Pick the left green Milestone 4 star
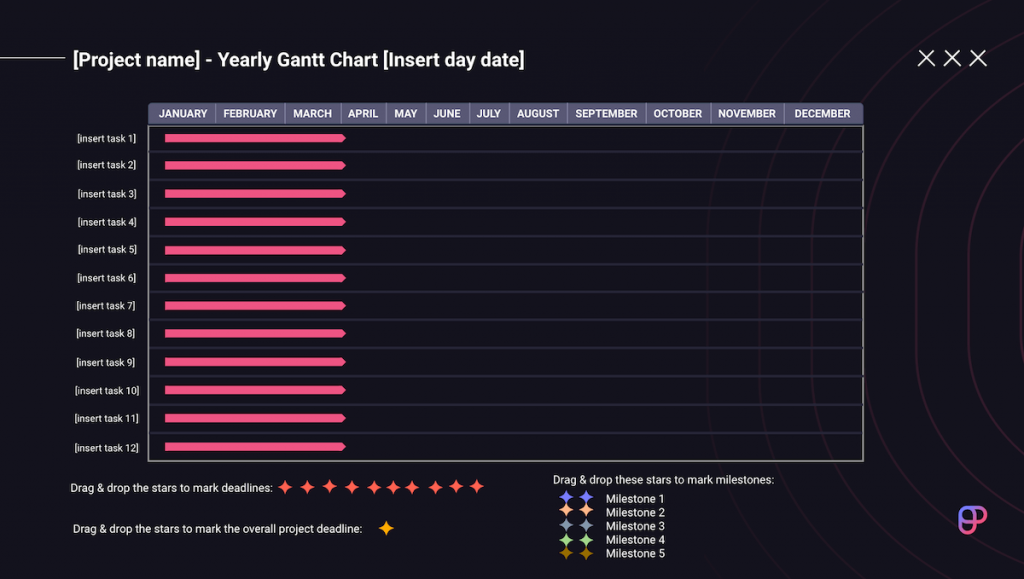 point(567,540)
